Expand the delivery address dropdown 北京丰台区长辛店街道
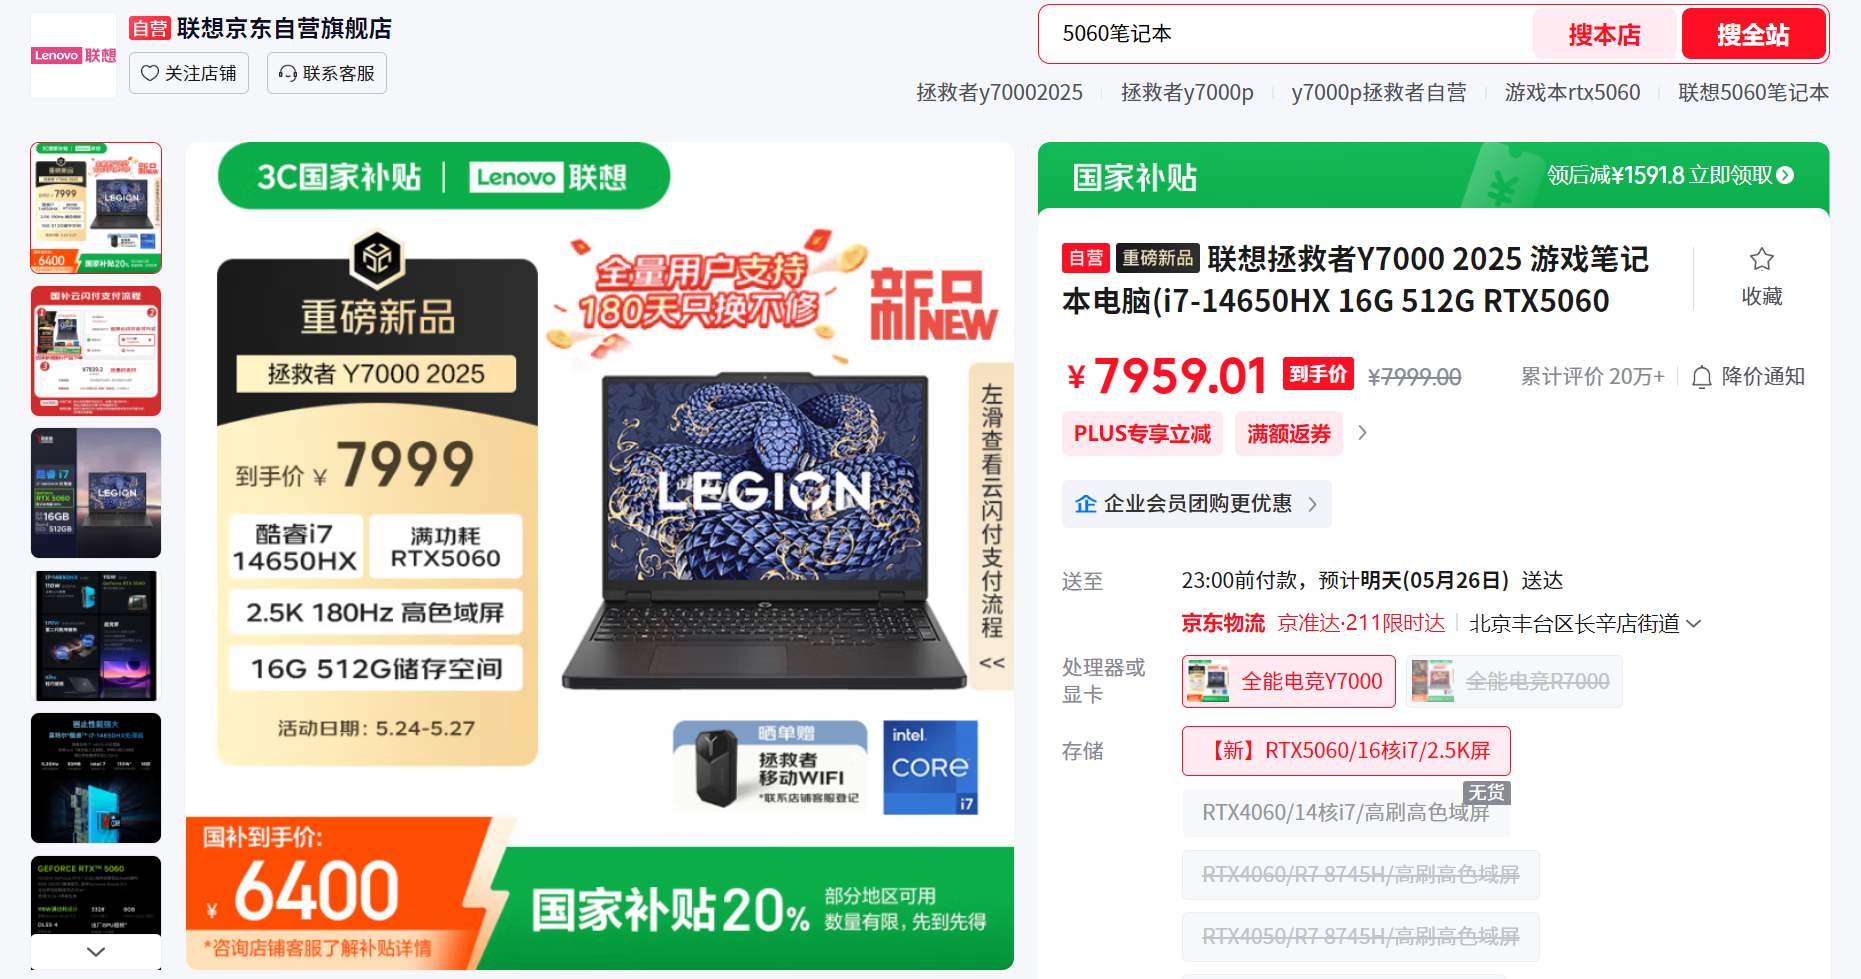 (x=1585, y=624)
